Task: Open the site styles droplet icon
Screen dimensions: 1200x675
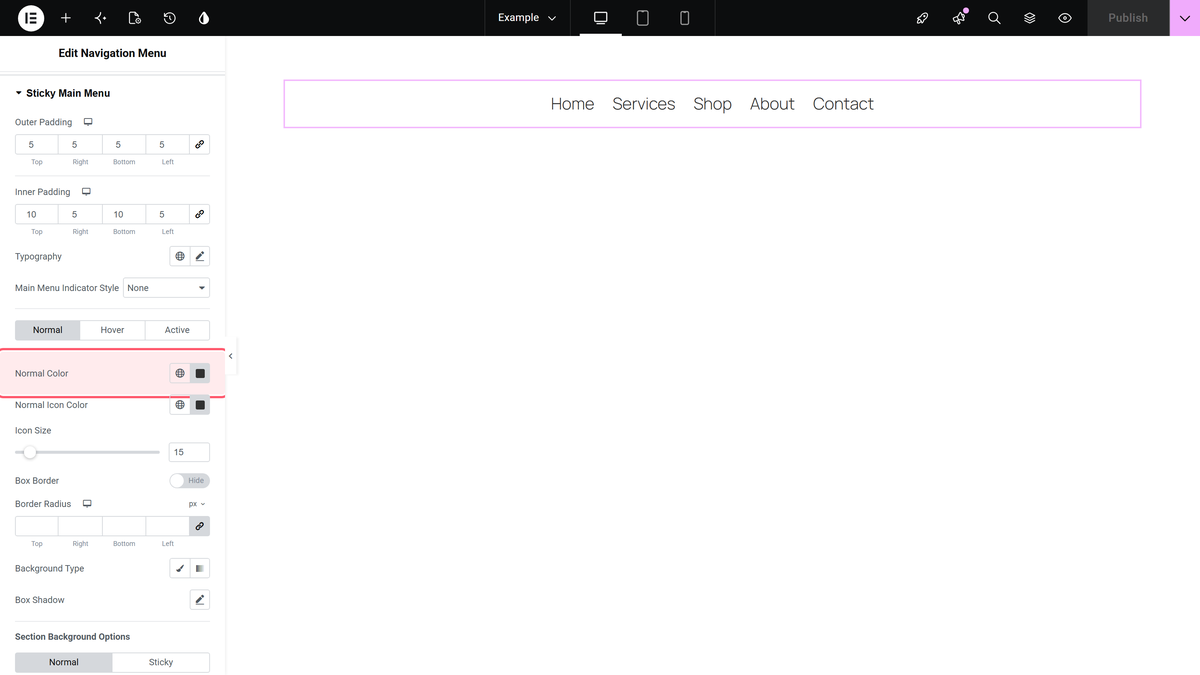Action: click(x=204, y=18)
